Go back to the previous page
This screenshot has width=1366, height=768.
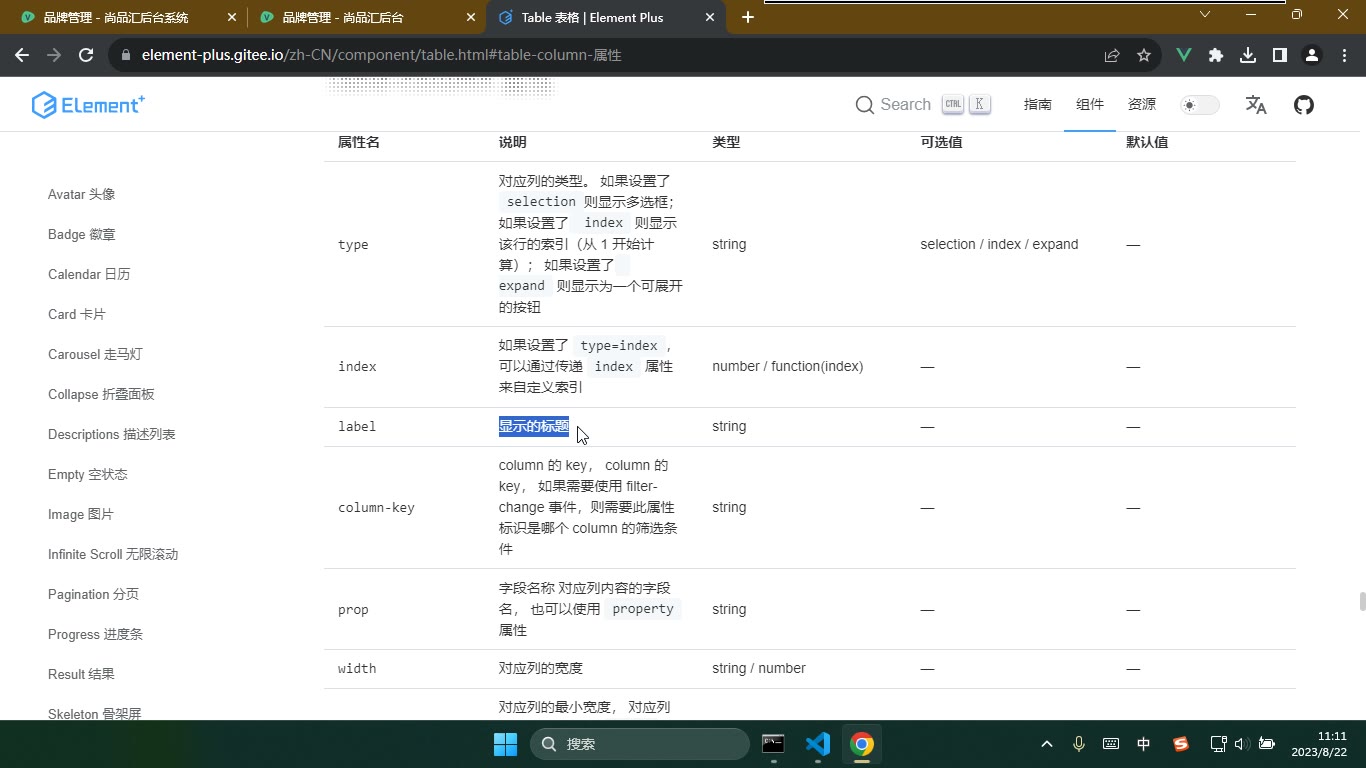22,56
